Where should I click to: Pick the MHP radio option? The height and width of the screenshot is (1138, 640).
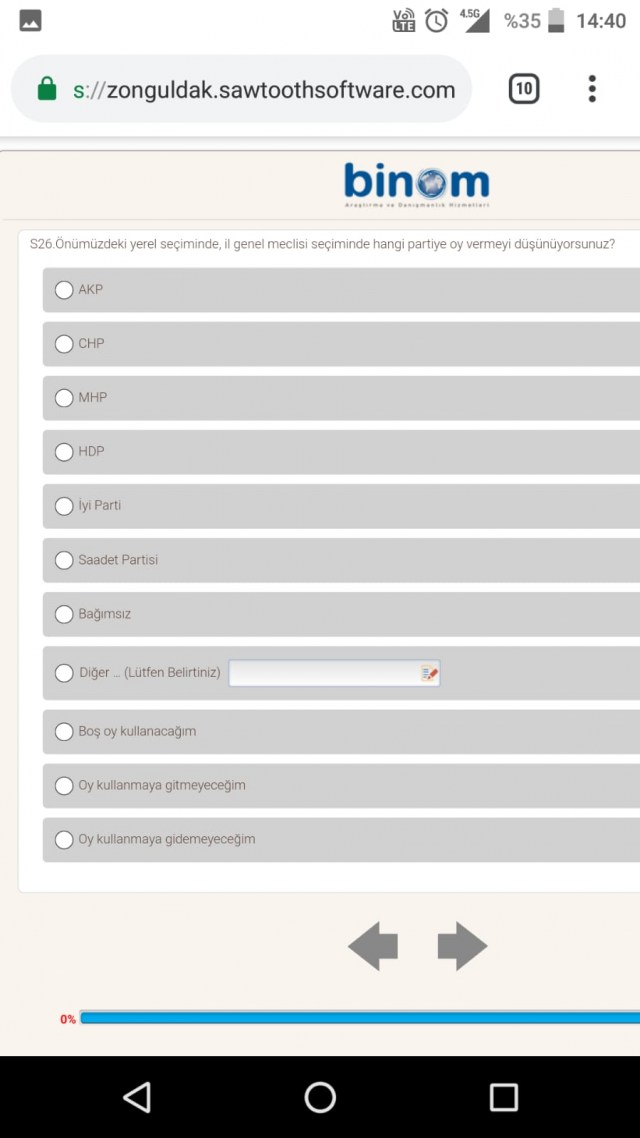pos(64,398)
